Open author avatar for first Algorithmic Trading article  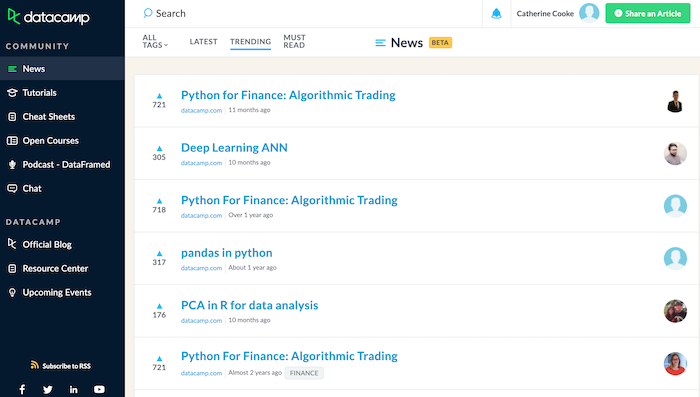click(x=675, y=101)
